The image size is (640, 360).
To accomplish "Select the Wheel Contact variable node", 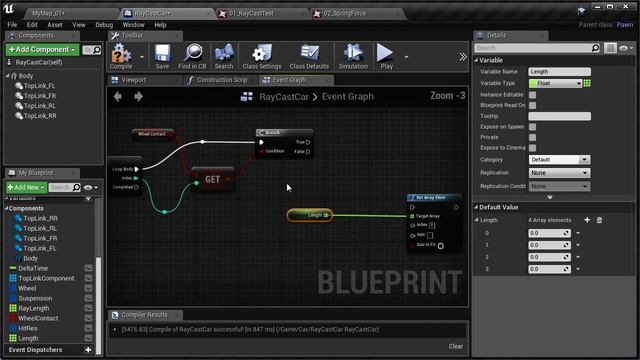I will point(153,133).
